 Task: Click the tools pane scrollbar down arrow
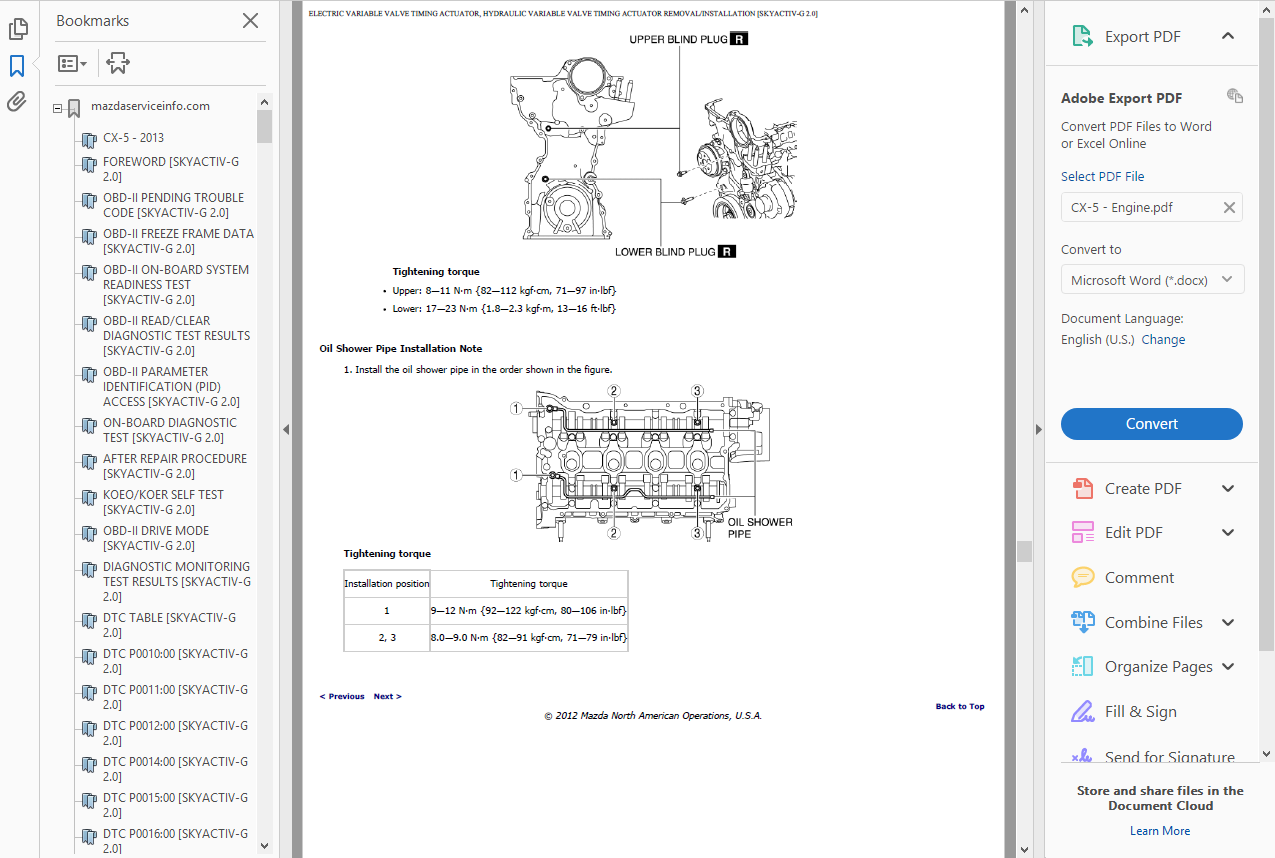(x=1267, y=754)
